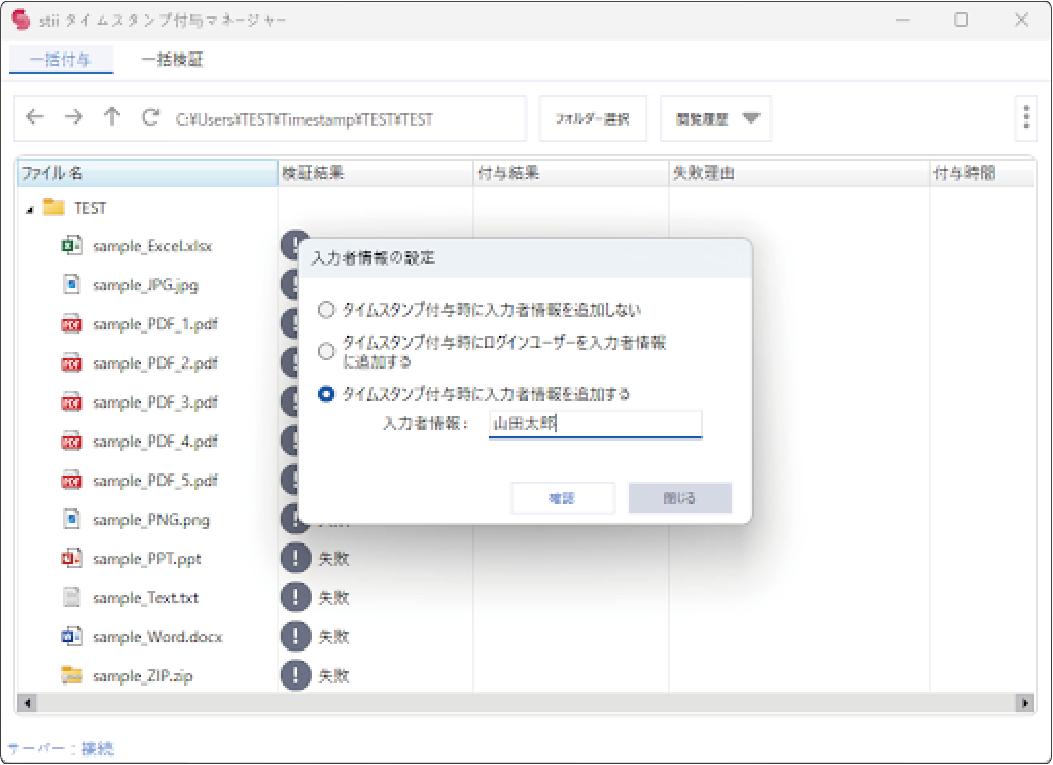Refresh the current folder listing
Image resolution: width=1053 pixels, height=765 pixels.
pos(151,118)
